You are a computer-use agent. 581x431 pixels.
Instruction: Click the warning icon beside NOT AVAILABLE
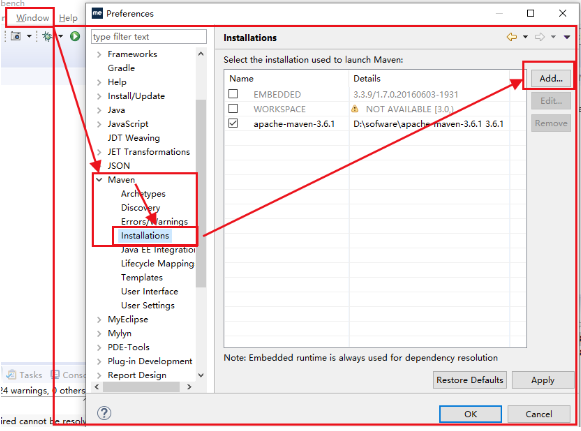click(x=355, y=109)
